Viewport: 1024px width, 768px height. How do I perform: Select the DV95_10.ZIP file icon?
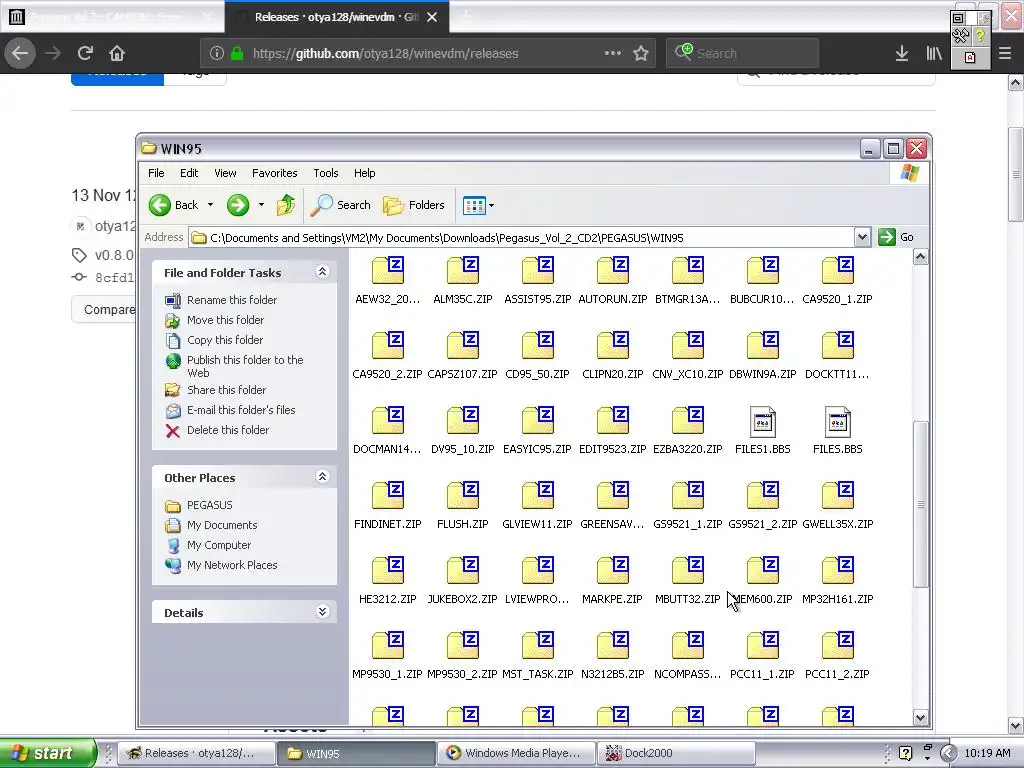[x=462, y=421]
